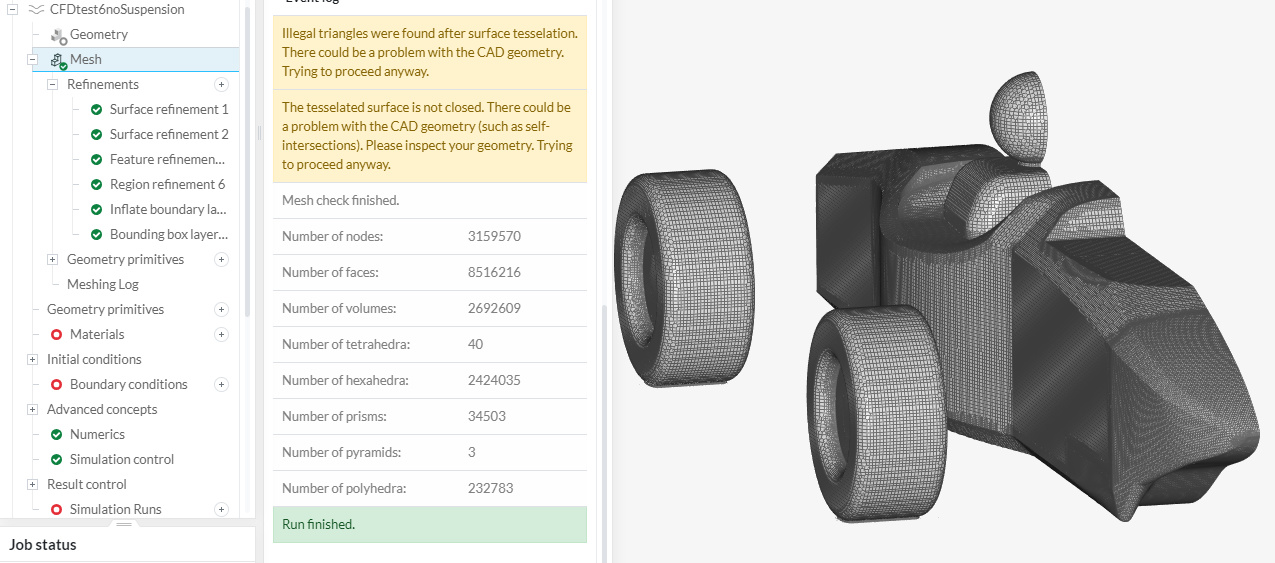Add a new refinement via Refinements plus

222,85
